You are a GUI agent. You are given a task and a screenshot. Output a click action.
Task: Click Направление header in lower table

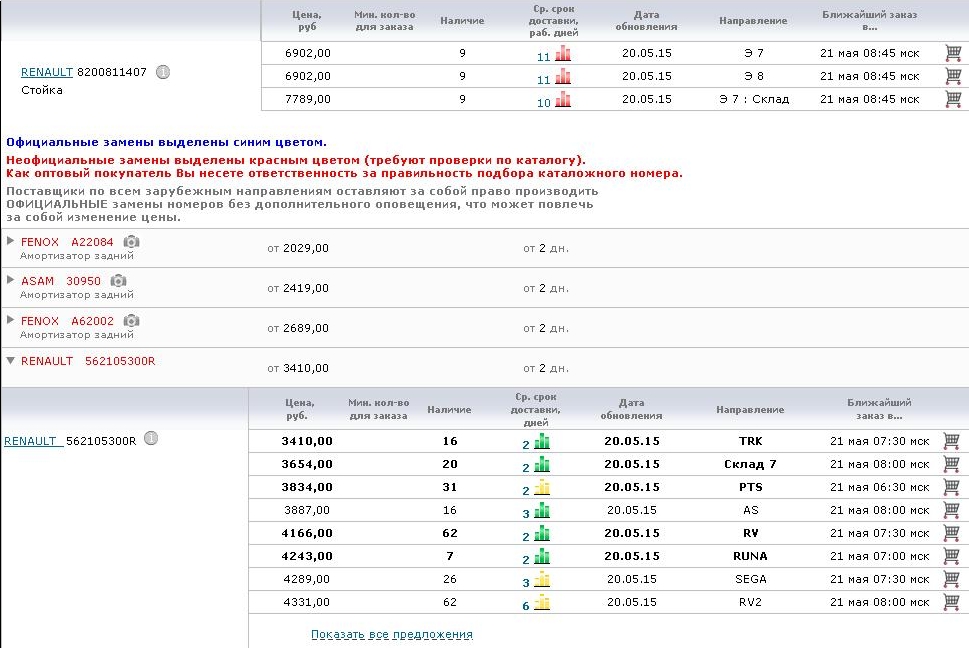[x=750, y=410]
